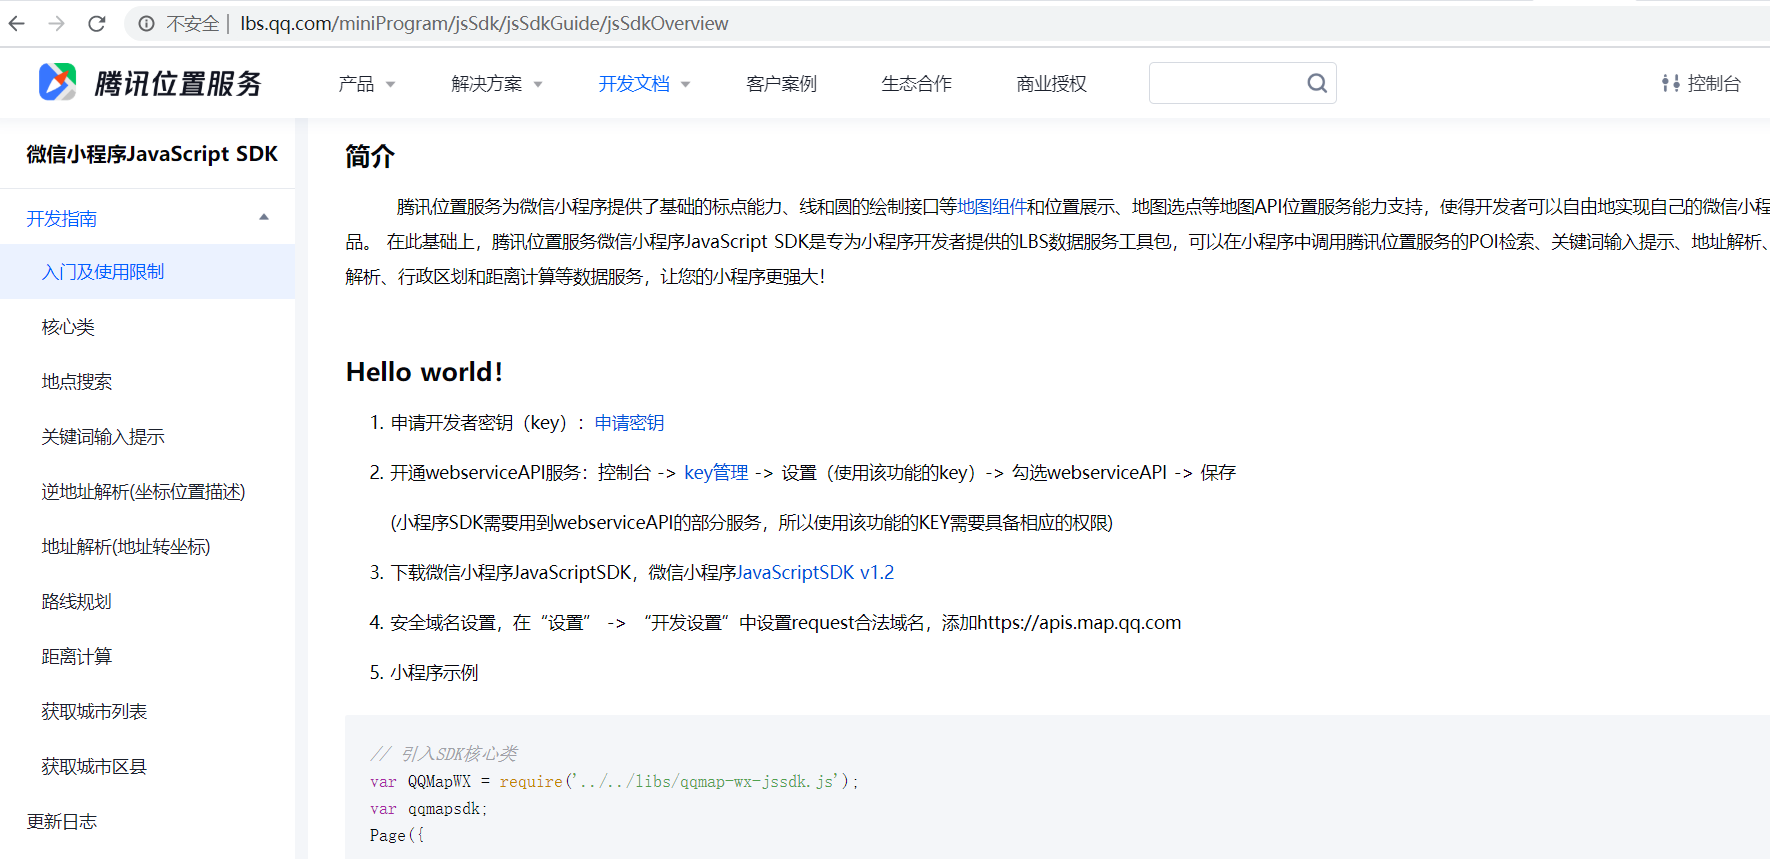Click the https://apis.map.qq.com text
1770x859 pixels.
[x=1080, y=623]
